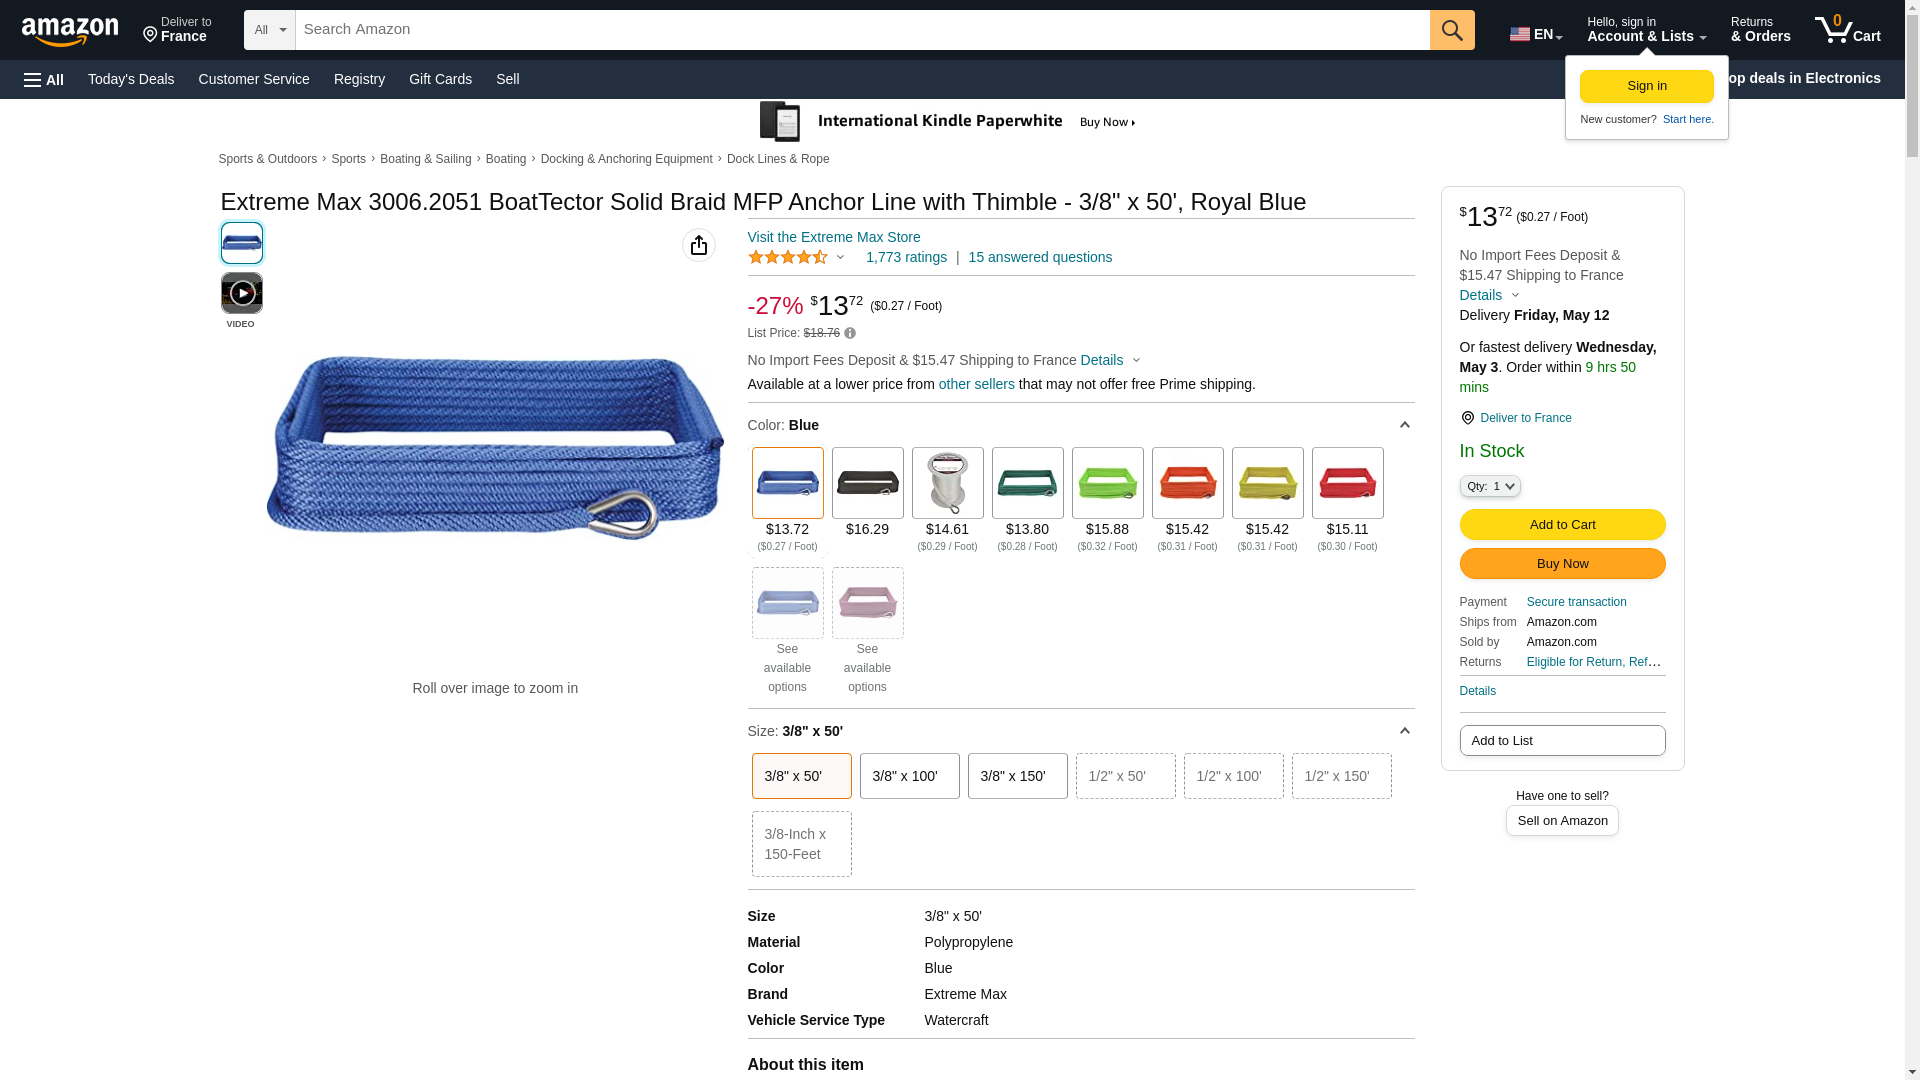Choose the 1/2" x 50' size option
The height and width of the screenshot is (1080, 1920).
[1125, 776]
